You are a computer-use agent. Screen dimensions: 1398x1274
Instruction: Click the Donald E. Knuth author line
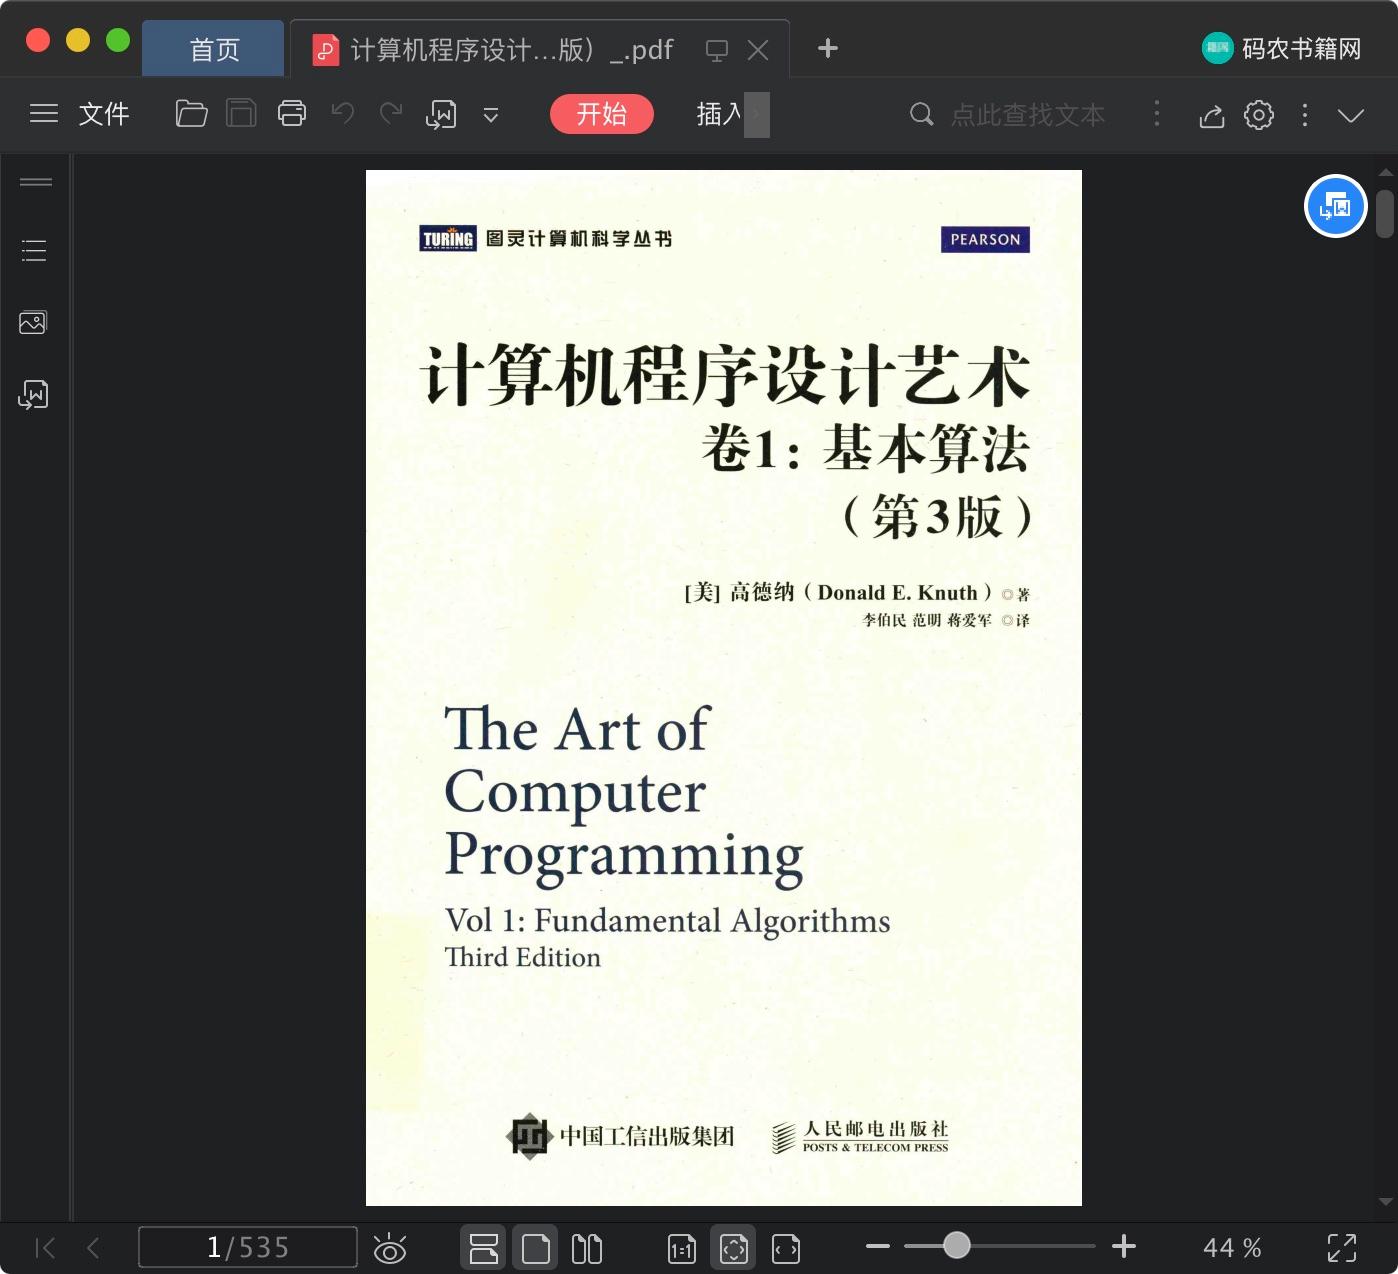[857, 593]
